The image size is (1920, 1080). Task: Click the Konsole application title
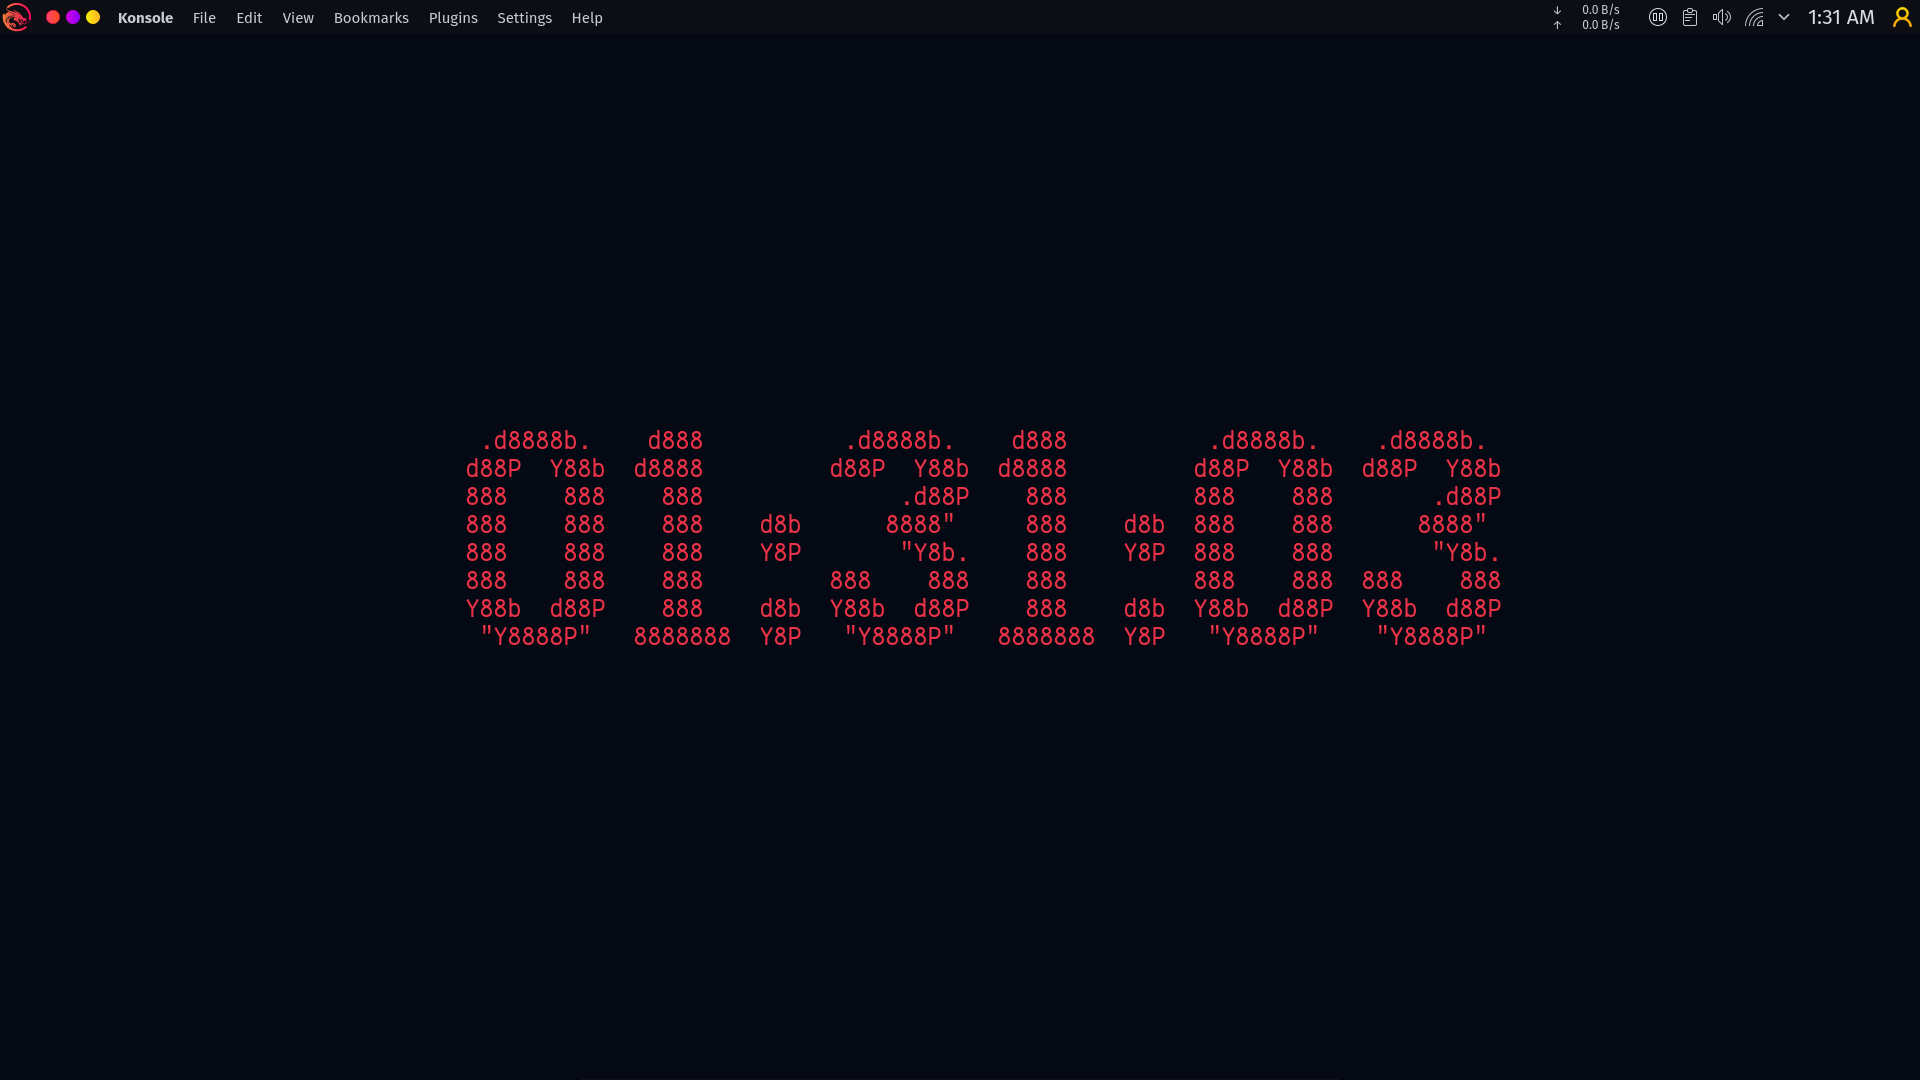(145, 18)
